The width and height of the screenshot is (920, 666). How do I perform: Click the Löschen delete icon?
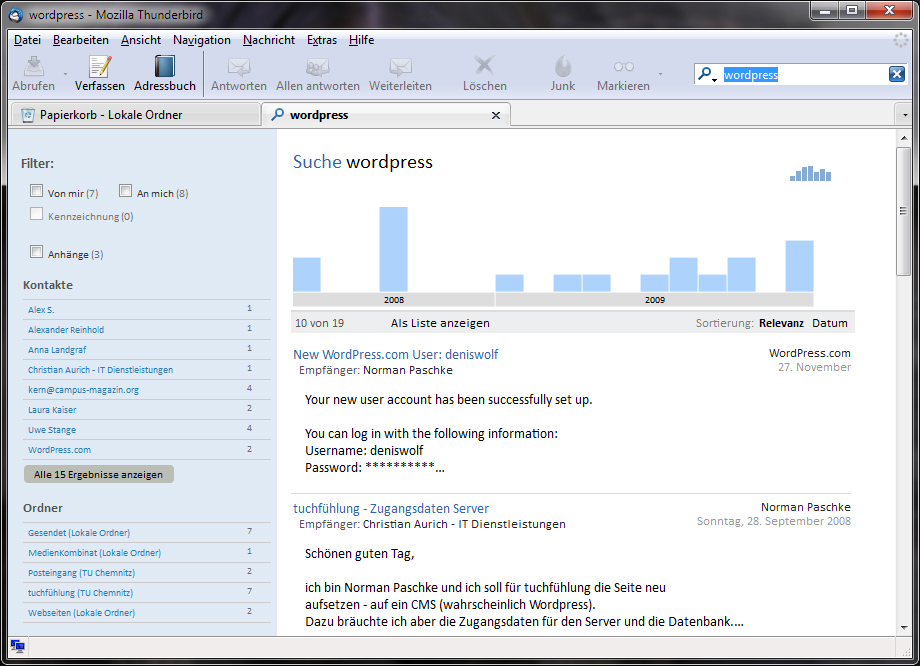point(484,65)
